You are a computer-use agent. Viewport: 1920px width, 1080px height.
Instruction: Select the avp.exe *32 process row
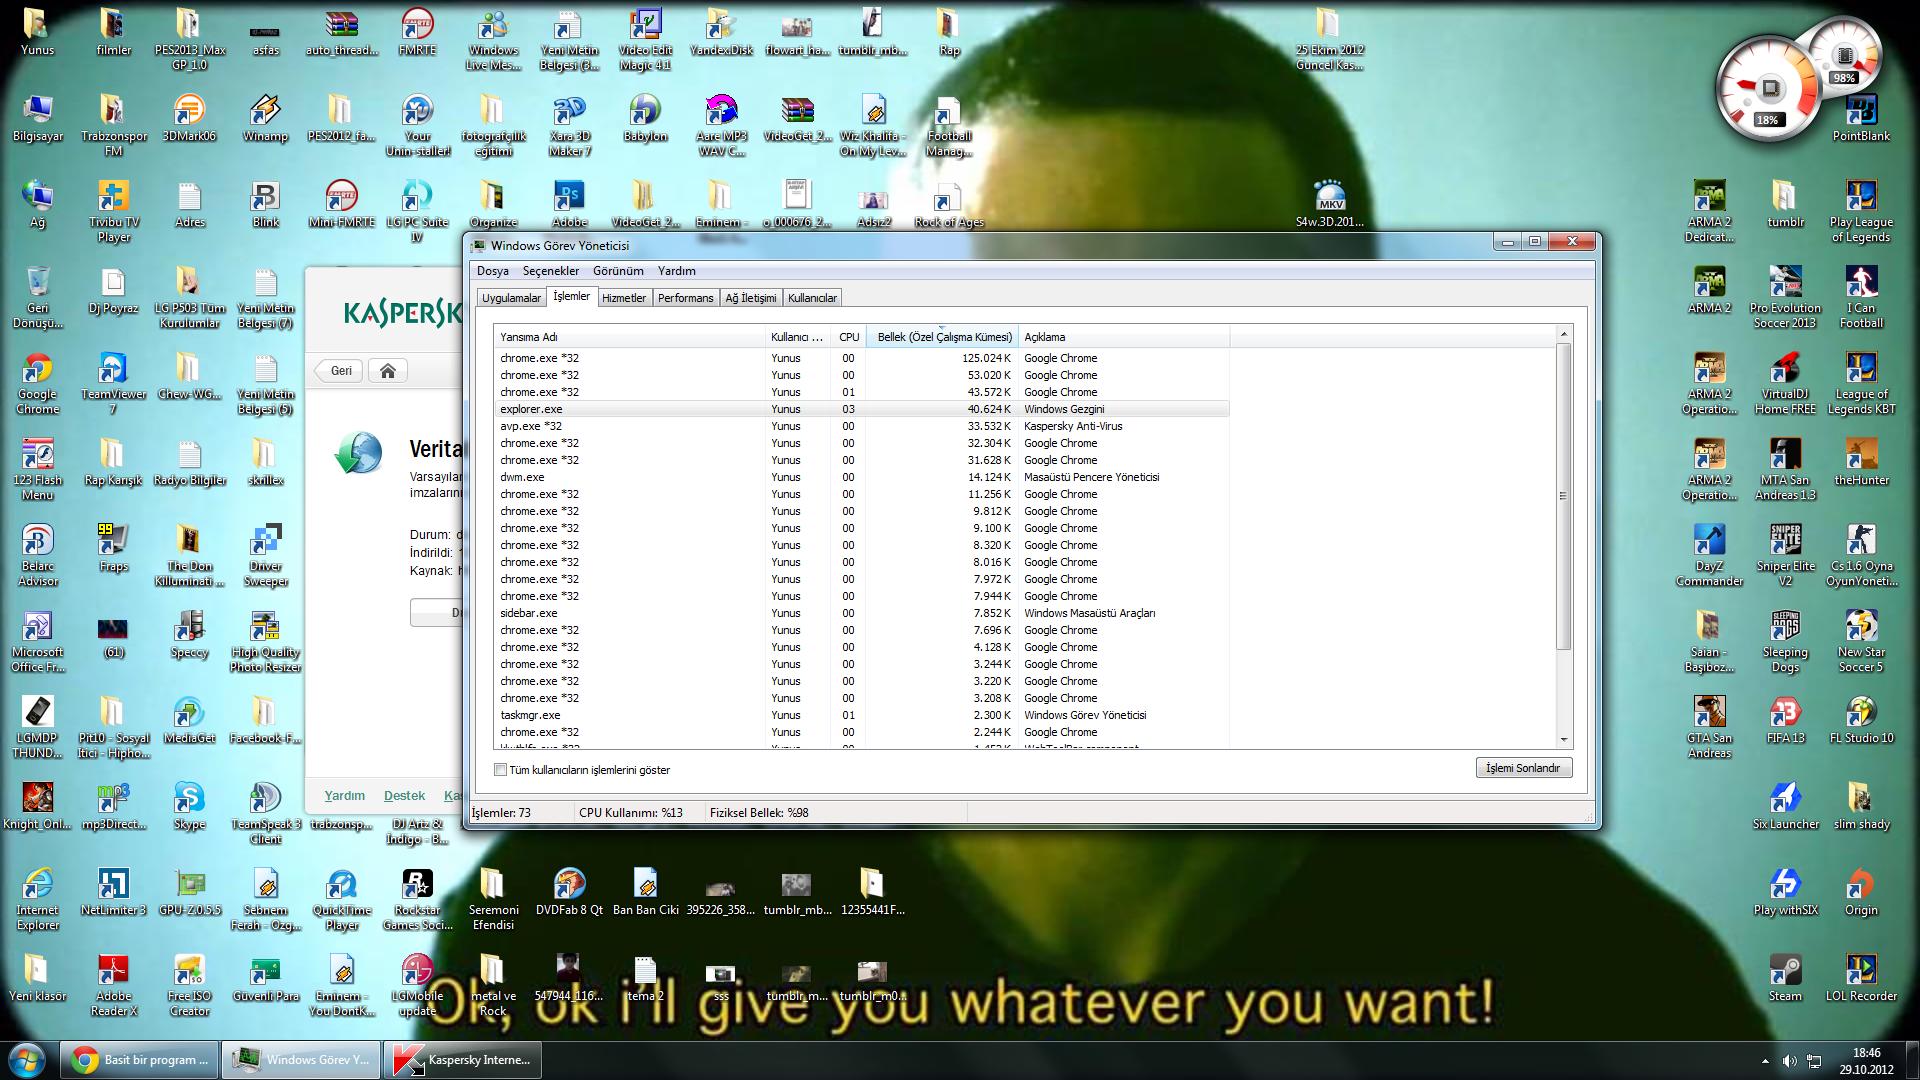click(x=862, y=426)
